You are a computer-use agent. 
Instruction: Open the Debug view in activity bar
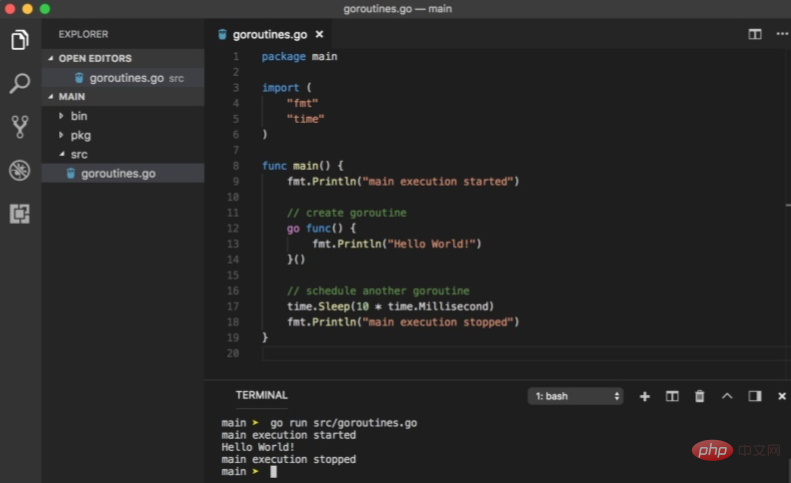tap(20, 170)
